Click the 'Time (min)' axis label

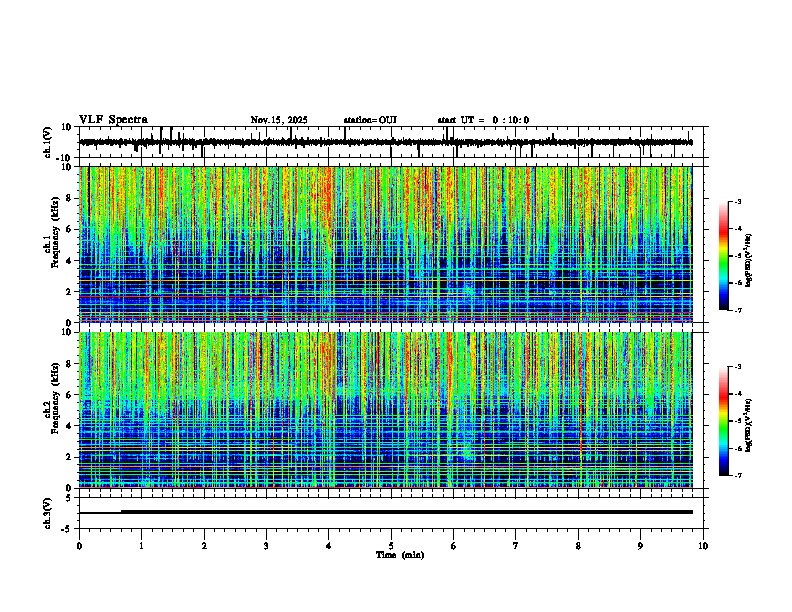(400, 555)
